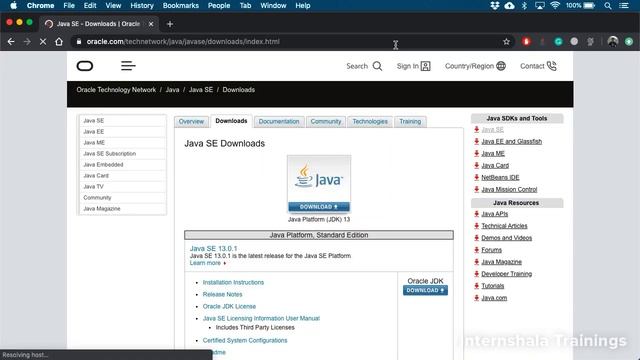This screenshot has height=360, width=640.
Task: Open Java Mission Control link
Action: point(509,189)
